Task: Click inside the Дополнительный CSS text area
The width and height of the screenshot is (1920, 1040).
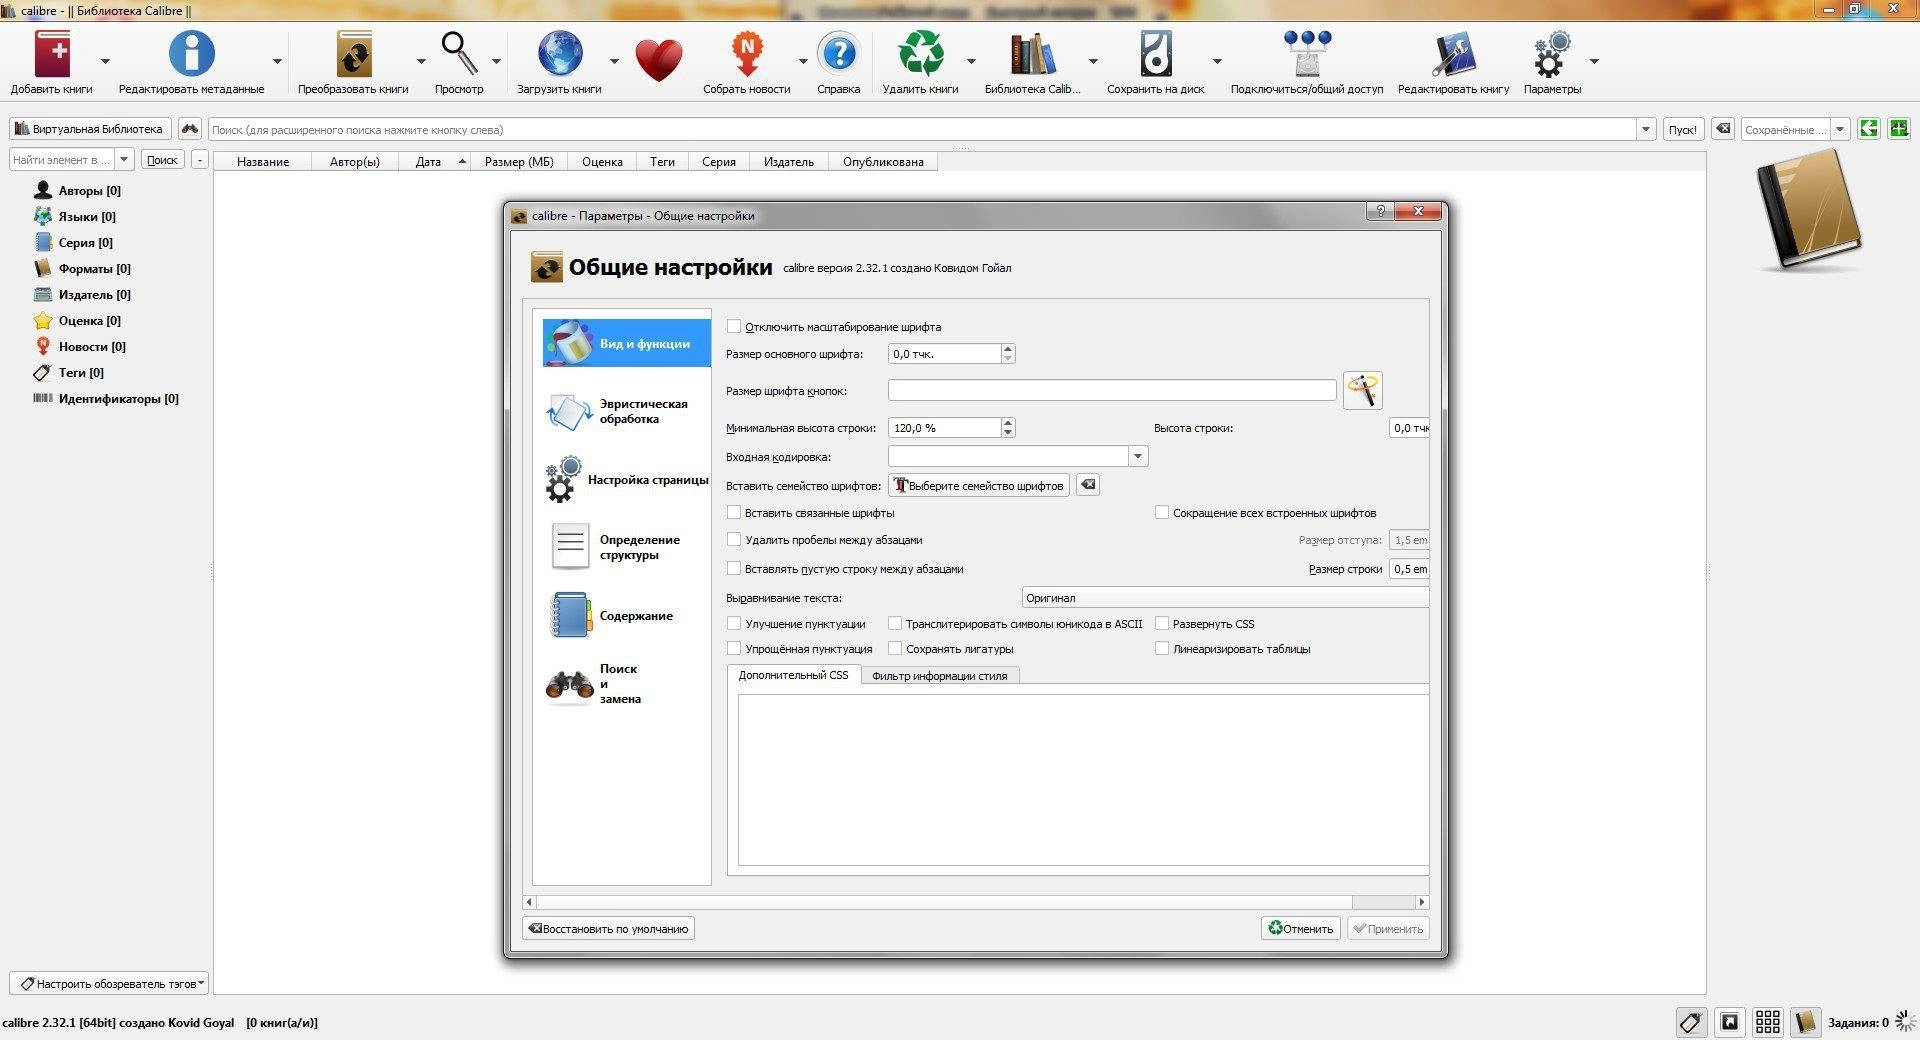Action: tap(1083, 780)
